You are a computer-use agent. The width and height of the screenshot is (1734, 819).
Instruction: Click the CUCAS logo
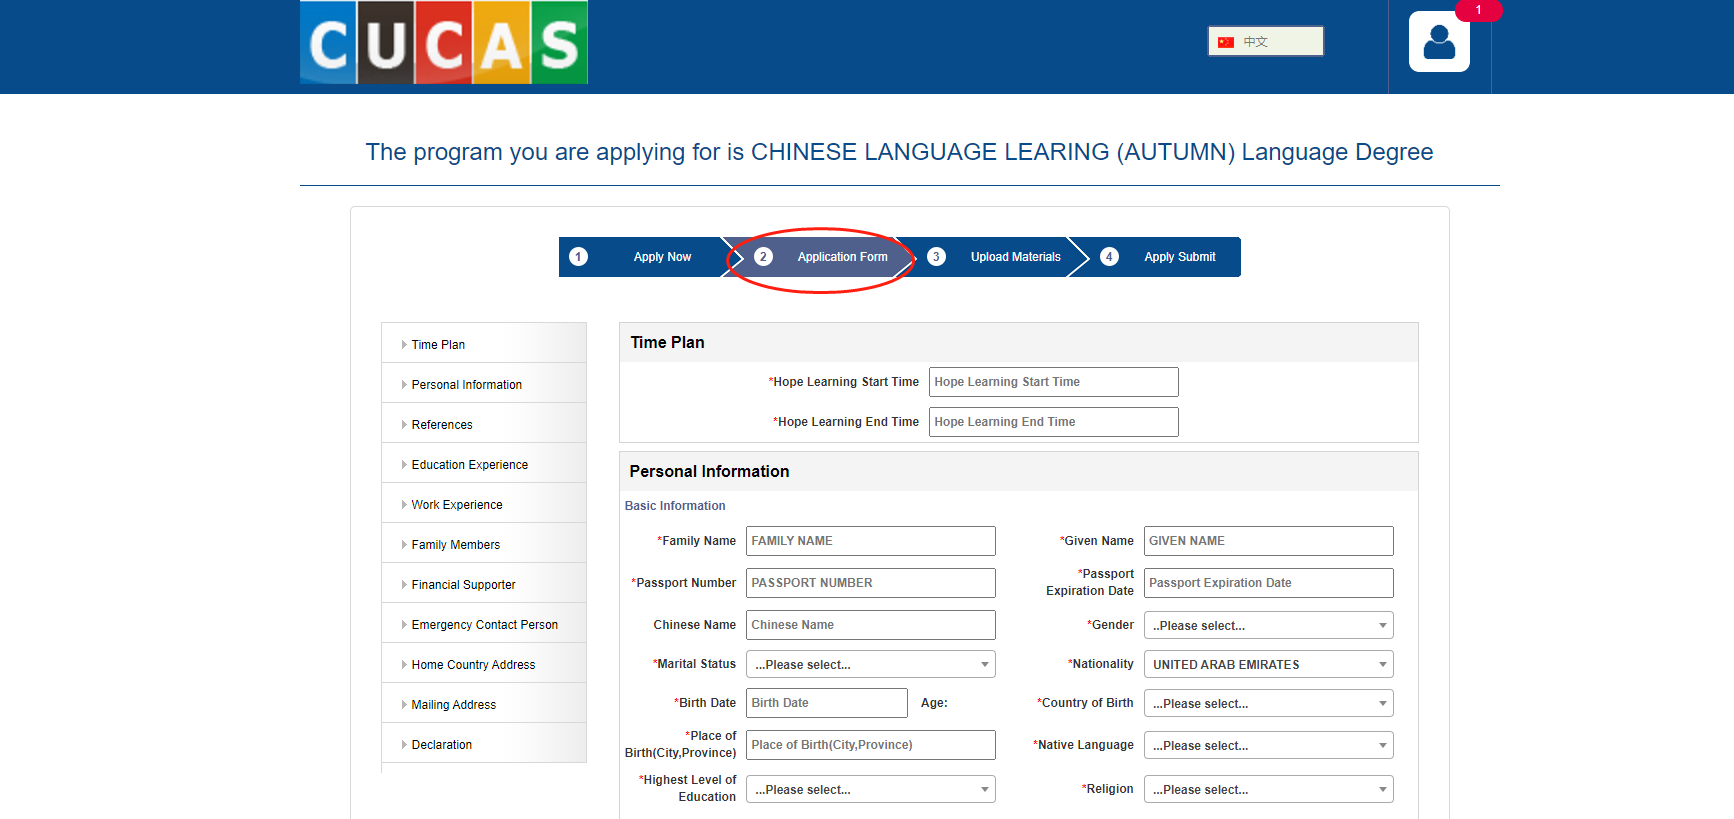[443, 43]
